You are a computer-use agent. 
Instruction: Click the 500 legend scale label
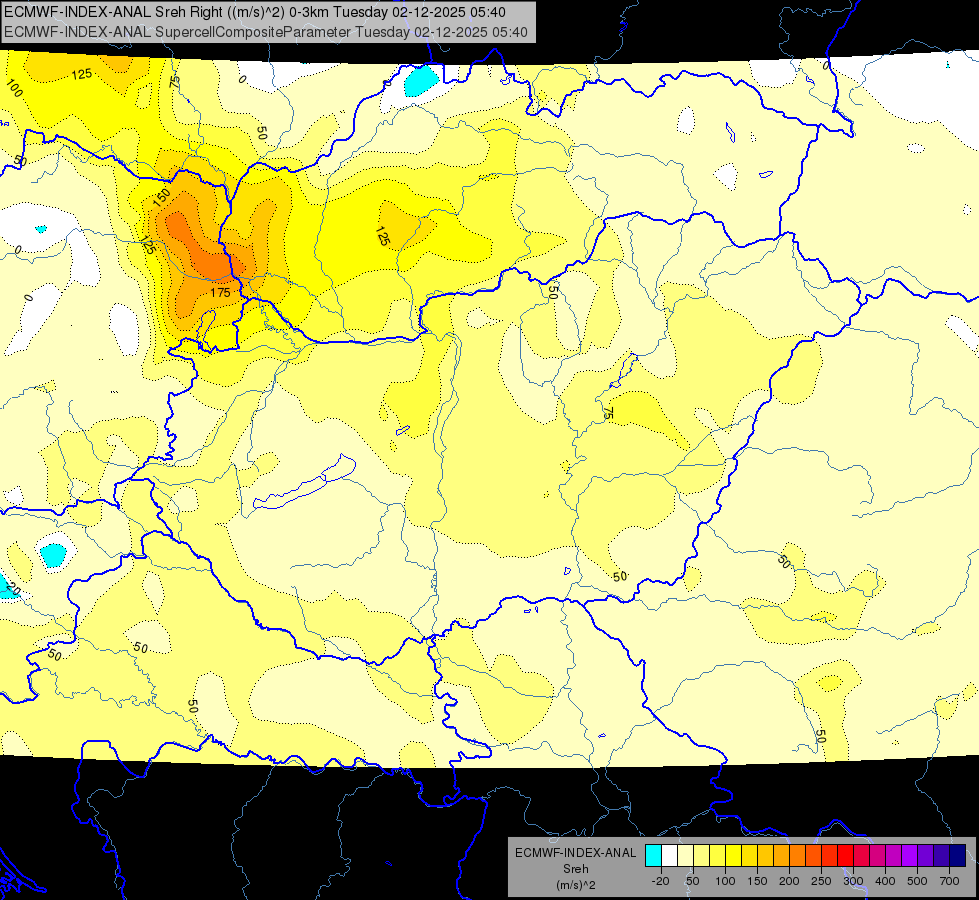(x=917, y=881)
